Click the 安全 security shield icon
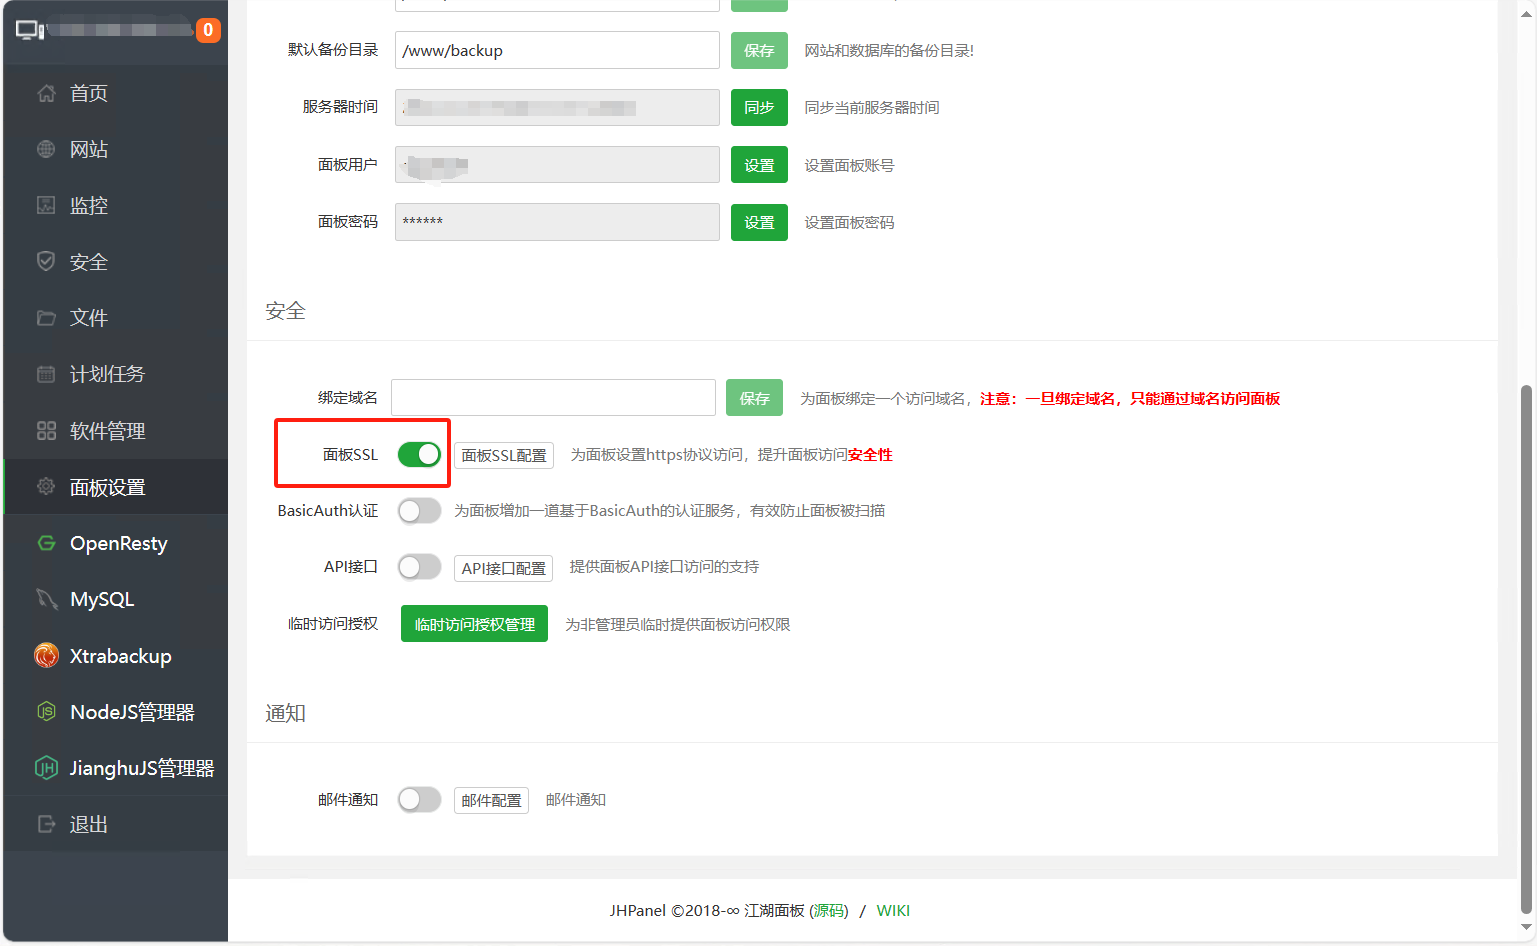1537x946 pixels. tap(46, 261)
